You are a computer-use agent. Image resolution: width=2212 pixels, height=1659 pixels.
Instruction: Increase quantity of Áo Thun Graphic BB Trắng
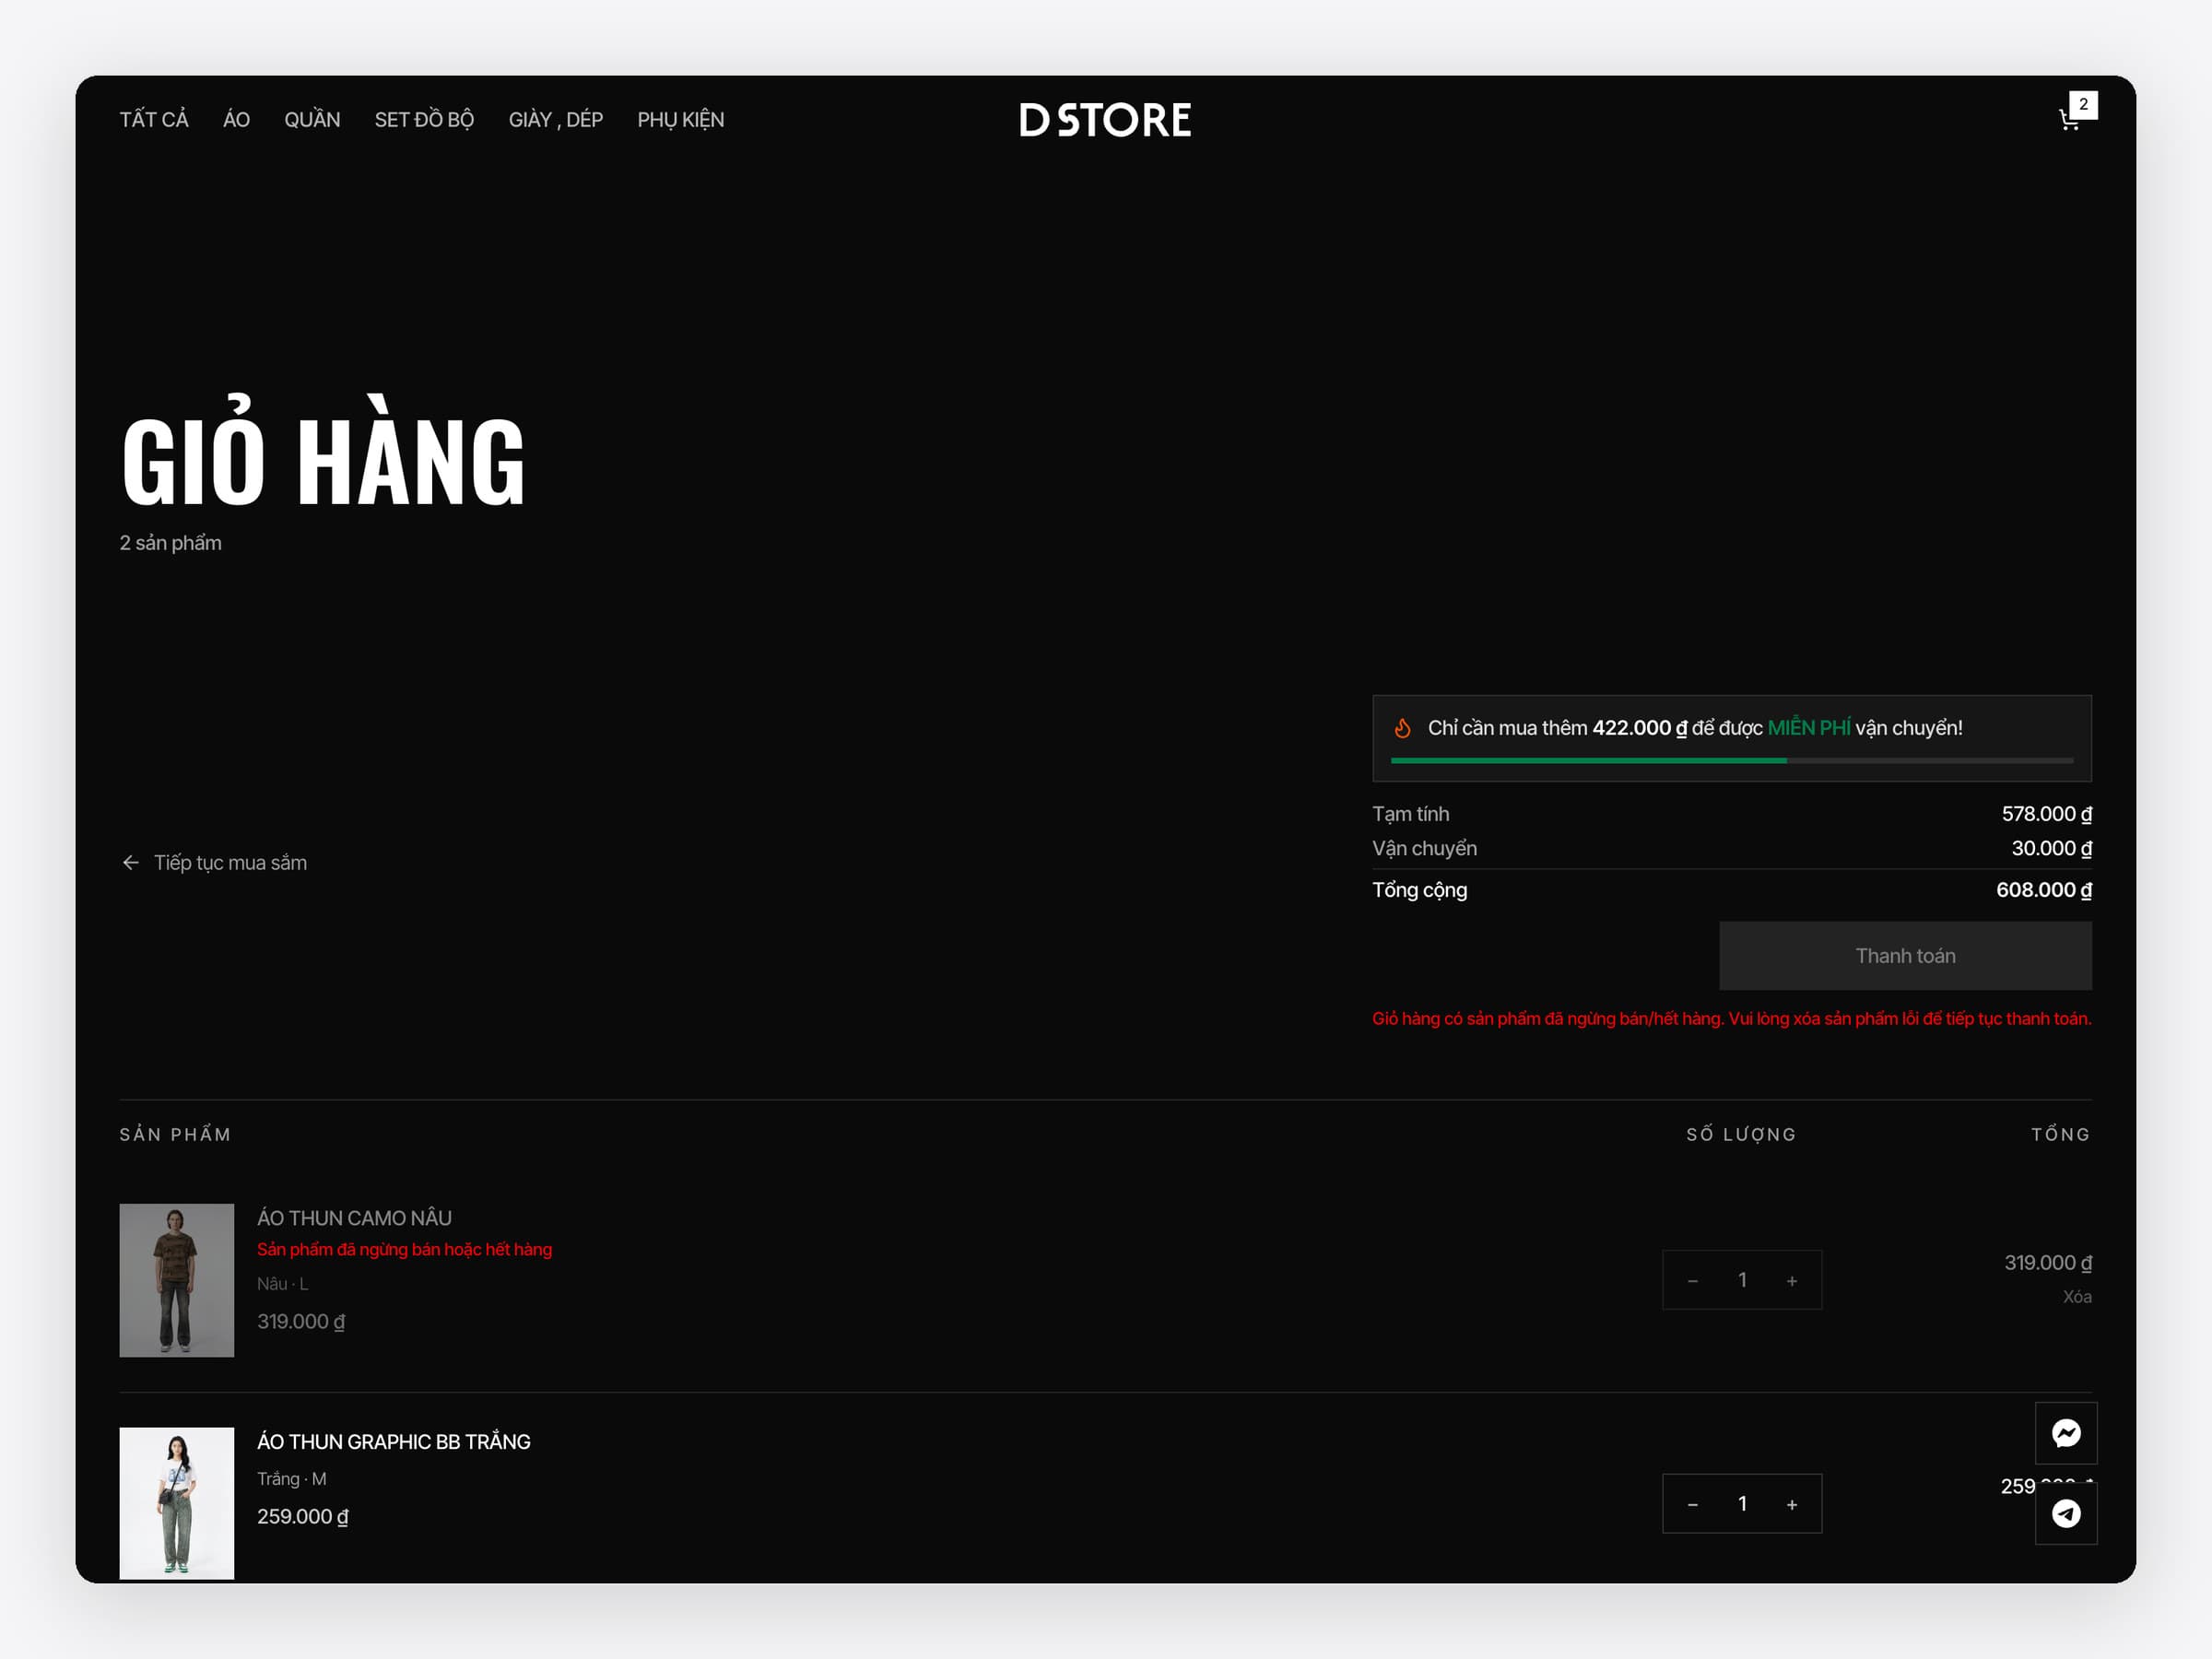tap(1792, 1505)
